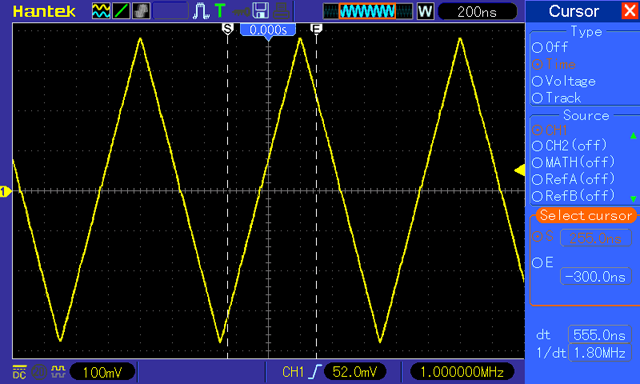Click the waveform memory position overview bar
The image size is (640, 384).
click(x=367, y=11)
